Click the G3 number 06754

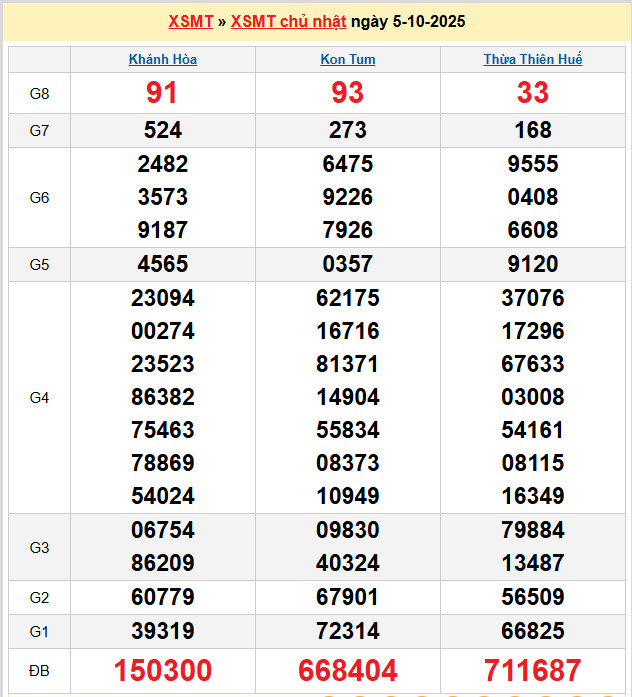(x=163, y=530)
